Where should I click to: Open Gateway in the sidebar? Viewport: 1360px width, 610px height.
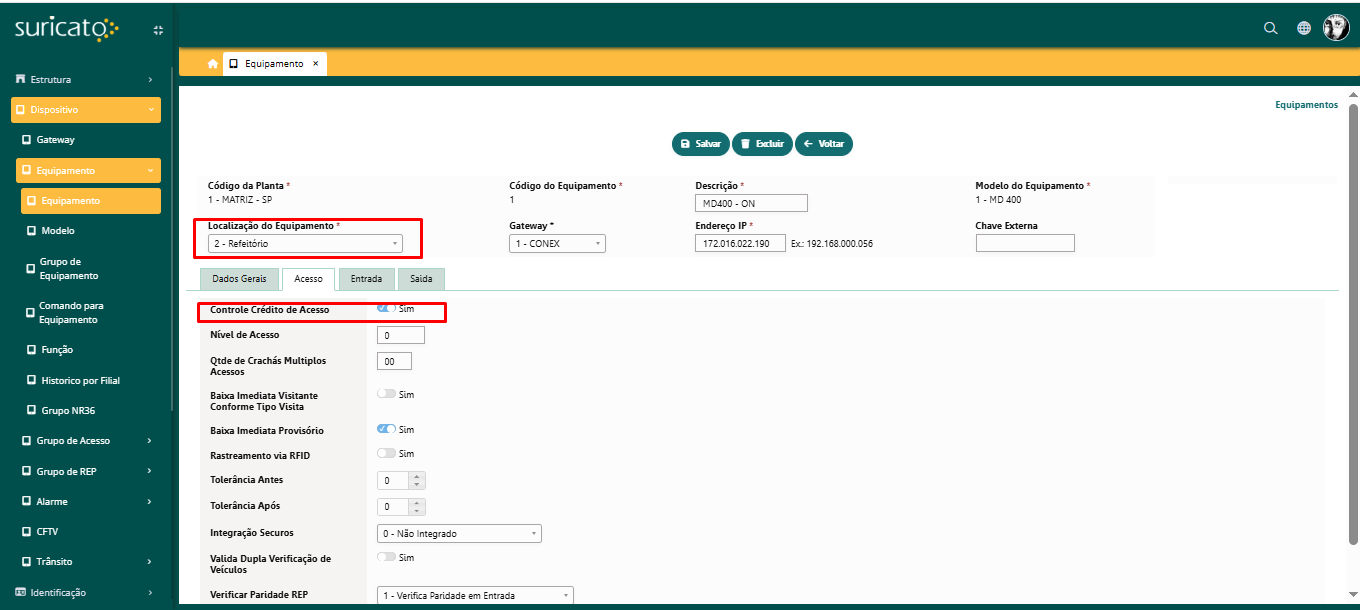pyautogui.click(x=56, y=140)
